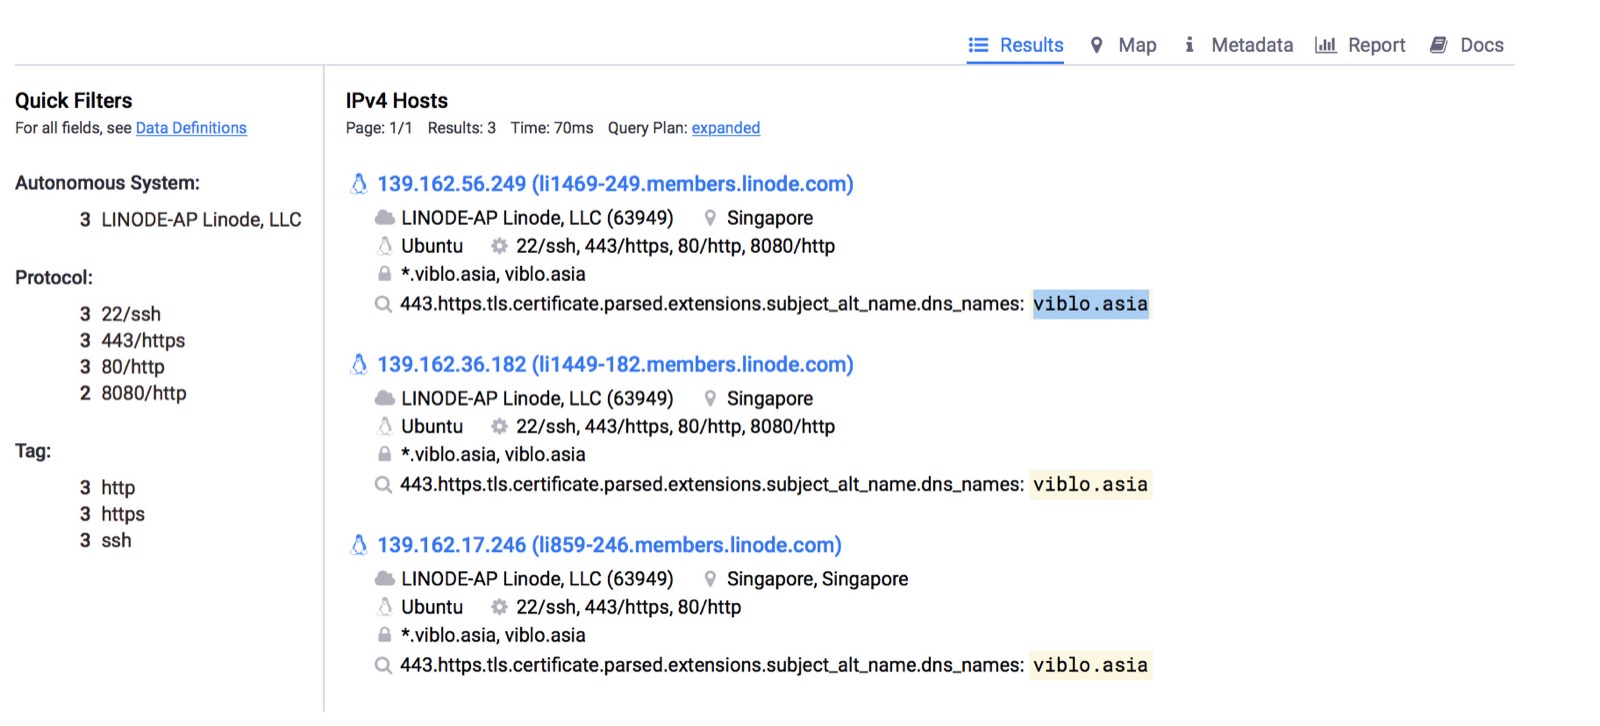This screenshot has height=726, width=1600.
Task: Click Ubuntu OS icon in 139.162.36.182 result
Action: 385,426
